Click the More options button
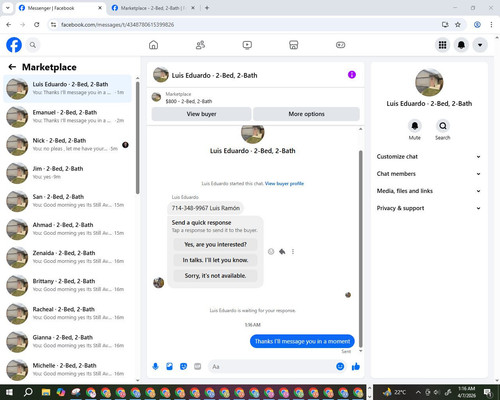500x400 pixels. pos(306,114)
